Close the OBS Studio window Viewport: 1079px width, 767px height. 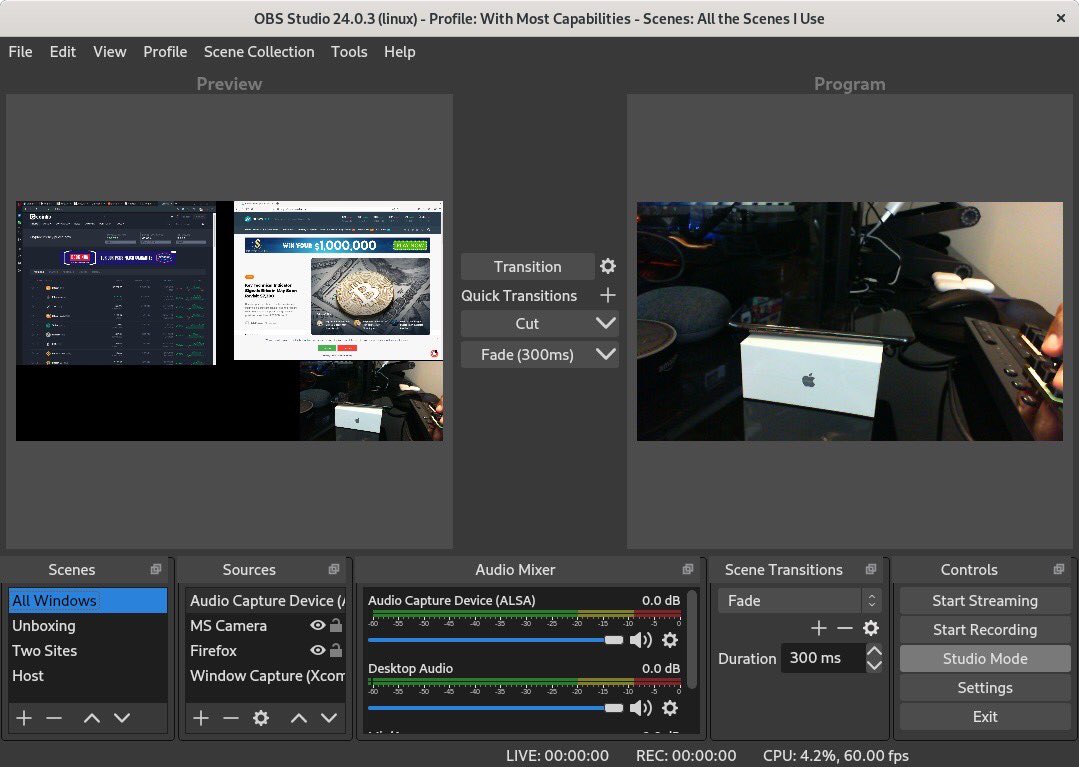[1060, 19]
